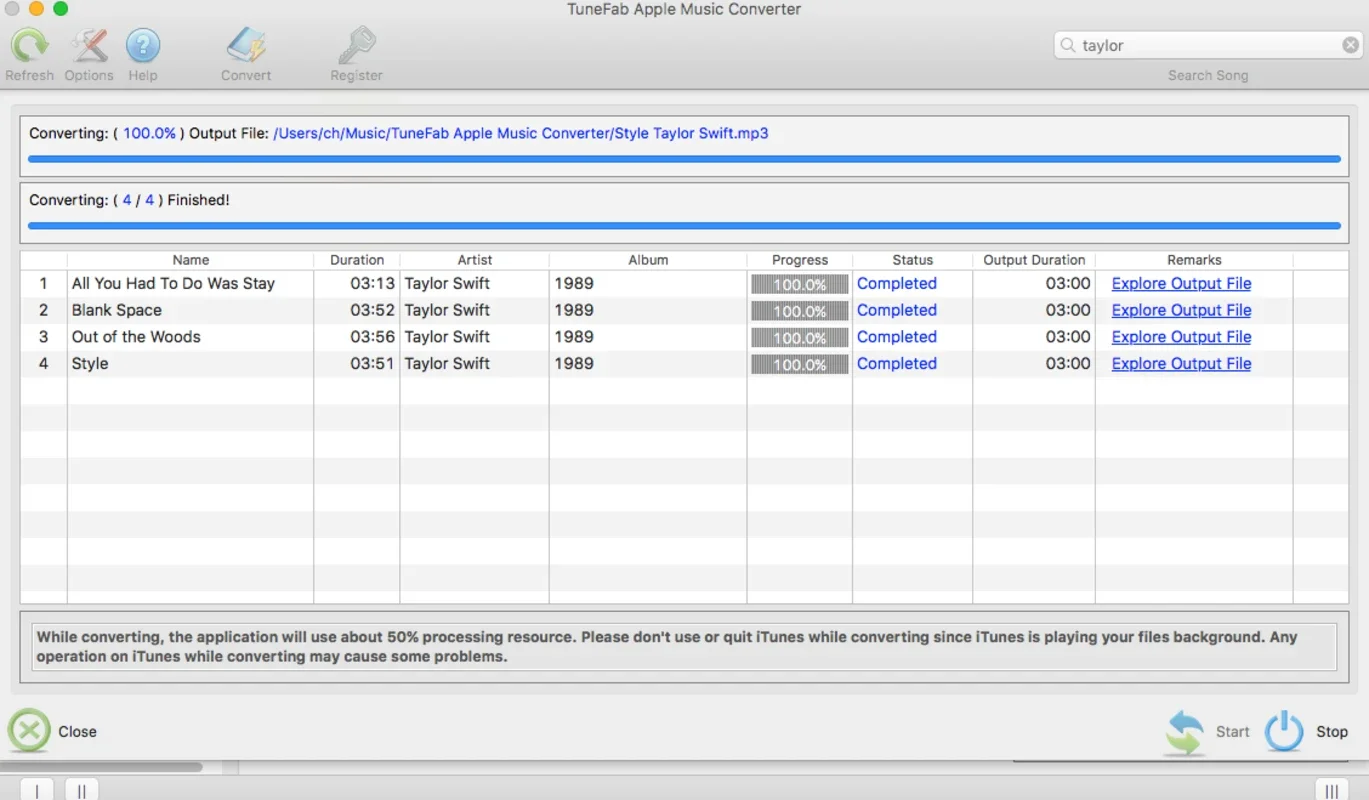The width and height of the screenshot is (1369, 800).
Task: Click the green window zoom button
Action: coord(60,9)
